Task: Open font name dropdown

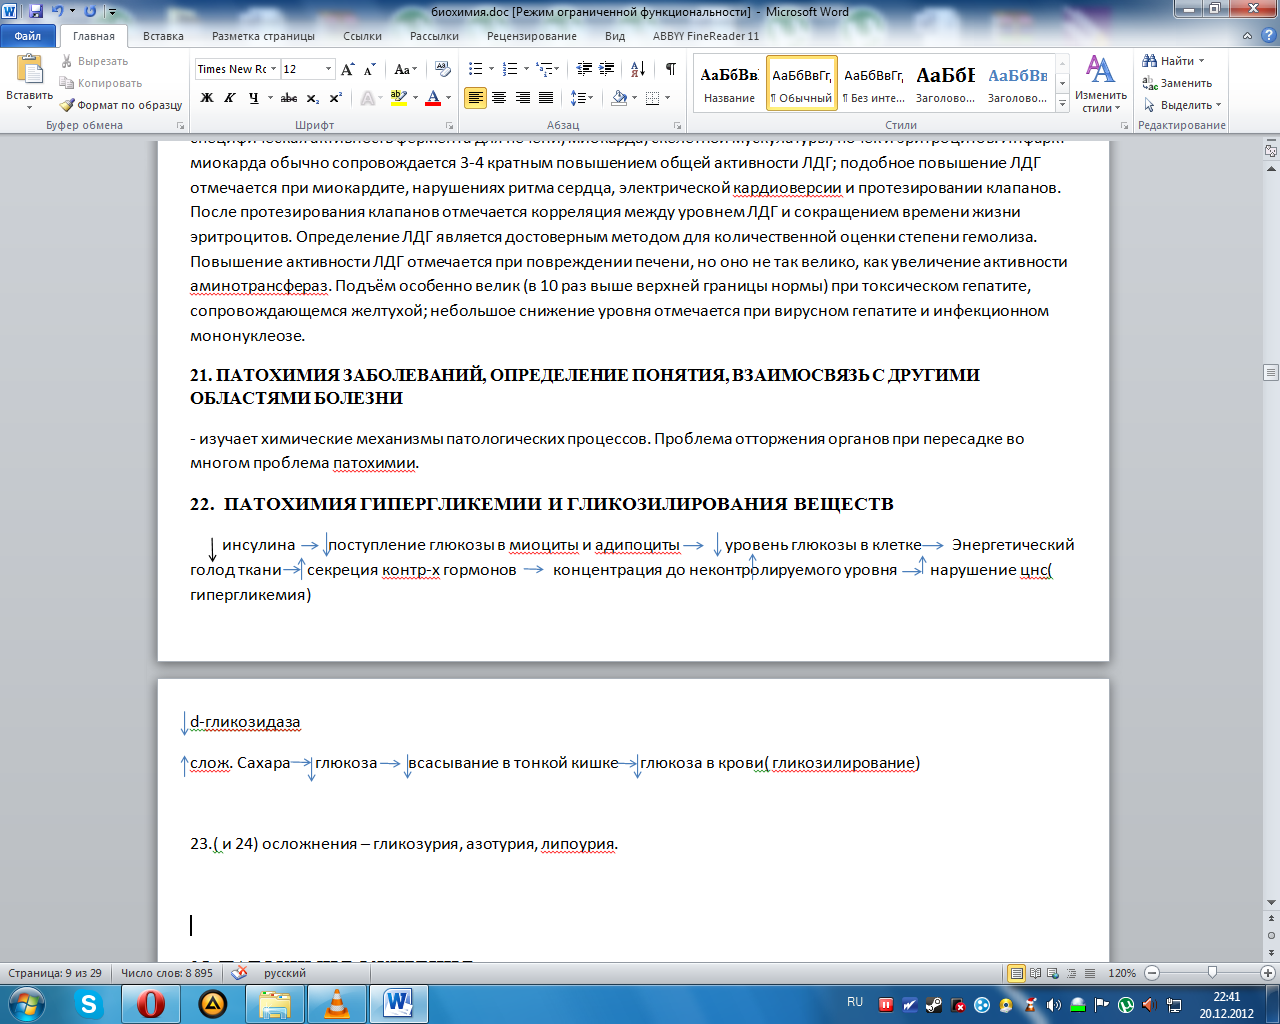Action: pyautogui.click(x=274, y=69)
